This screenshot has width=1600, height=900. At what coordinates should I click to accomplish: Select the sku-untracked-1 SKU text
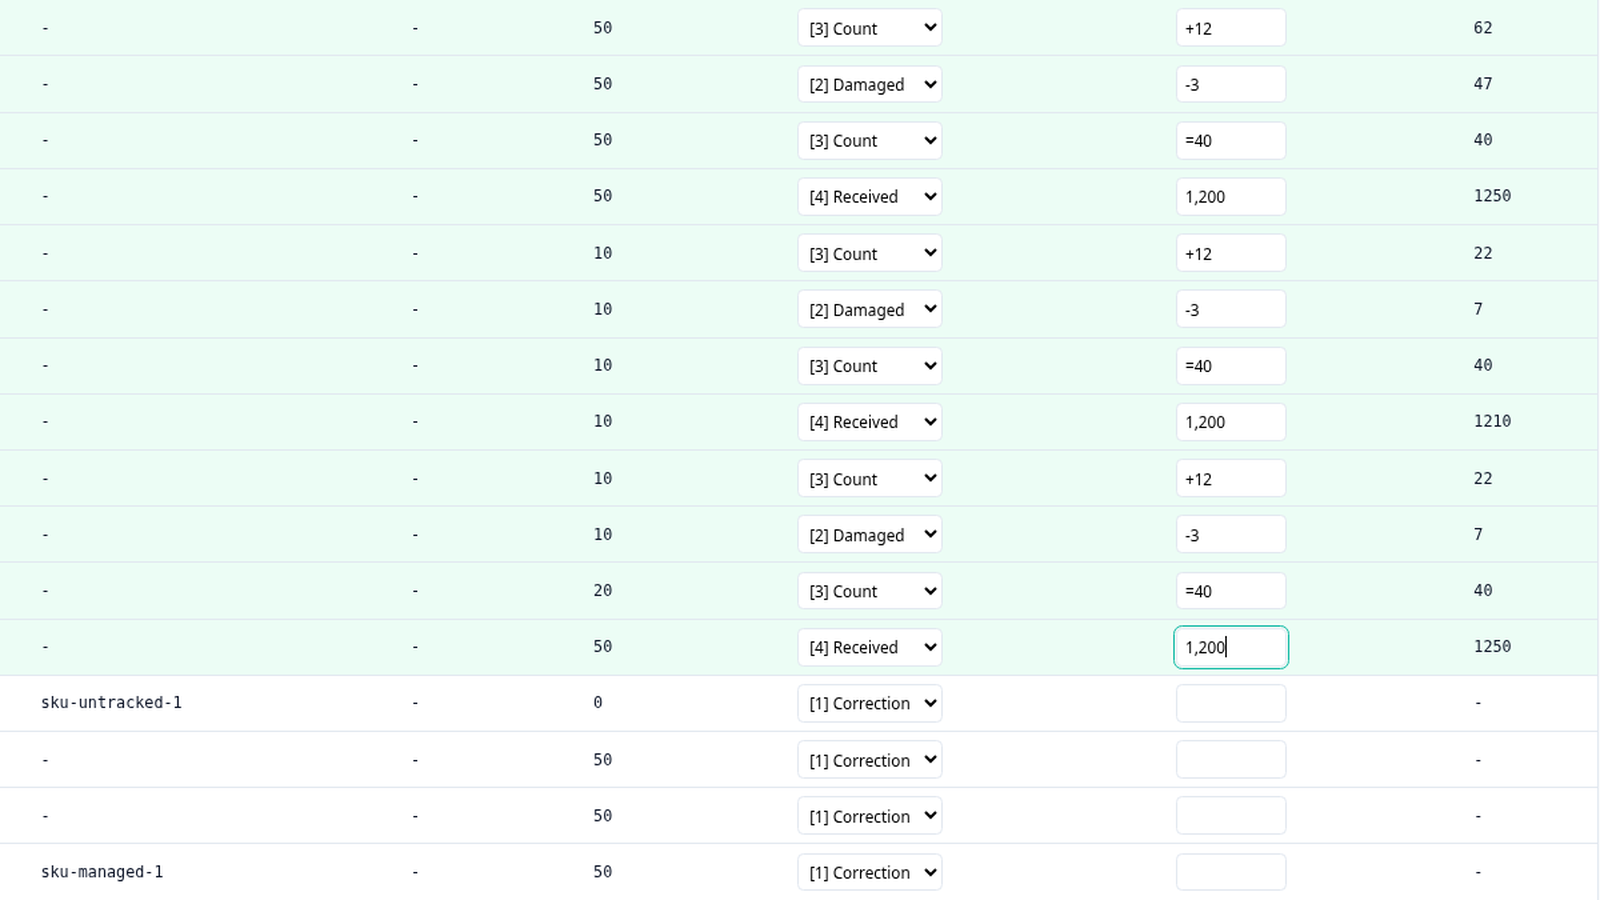[111, 702]
